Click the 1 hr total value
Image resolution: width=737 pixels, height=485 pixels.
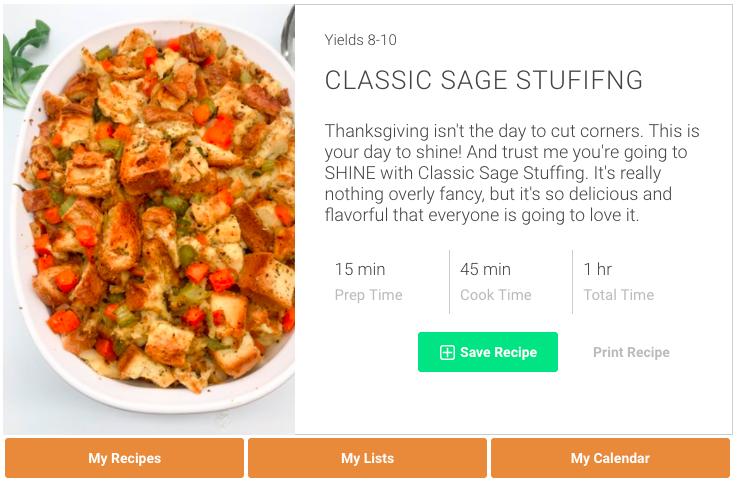click(x=597, y=269)
